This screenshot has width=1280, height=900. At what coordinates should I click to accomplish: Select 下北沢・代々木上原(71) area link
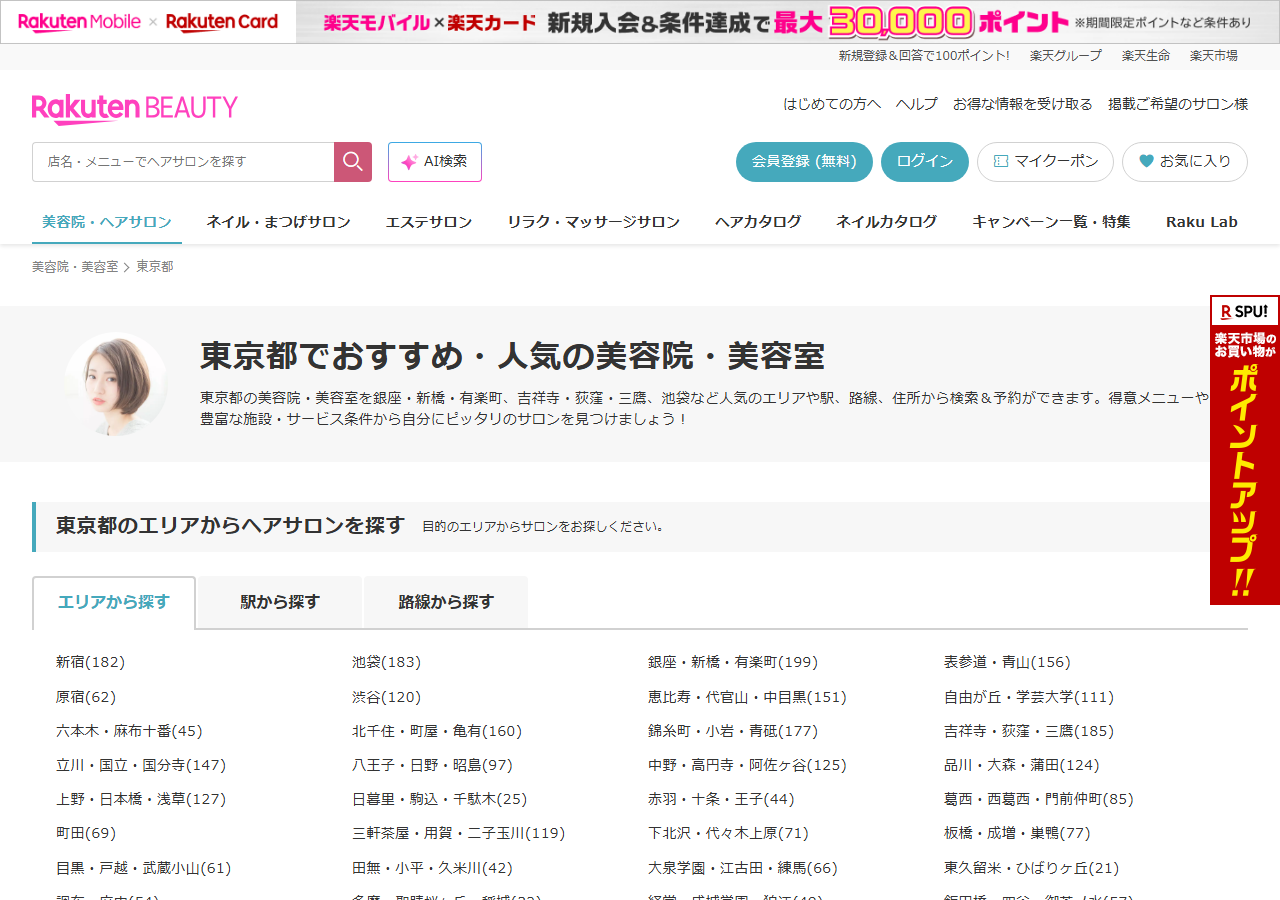point(728,833)
